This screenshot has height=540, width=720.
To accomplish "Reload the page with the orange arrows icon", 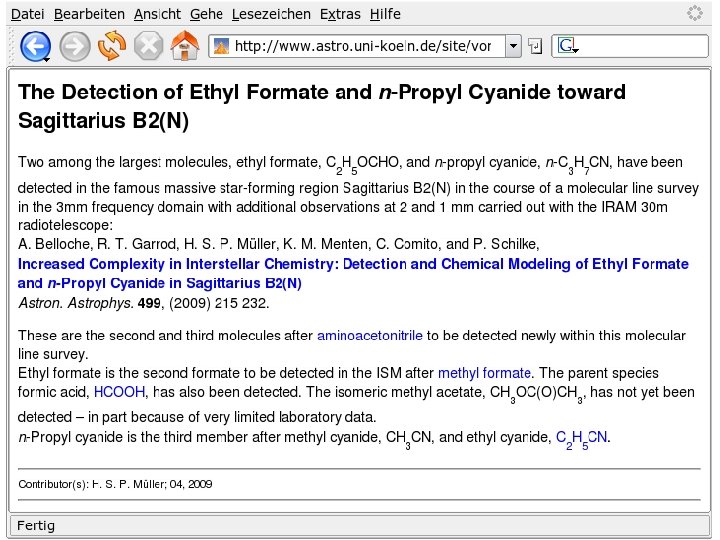I will pos(112,45).
